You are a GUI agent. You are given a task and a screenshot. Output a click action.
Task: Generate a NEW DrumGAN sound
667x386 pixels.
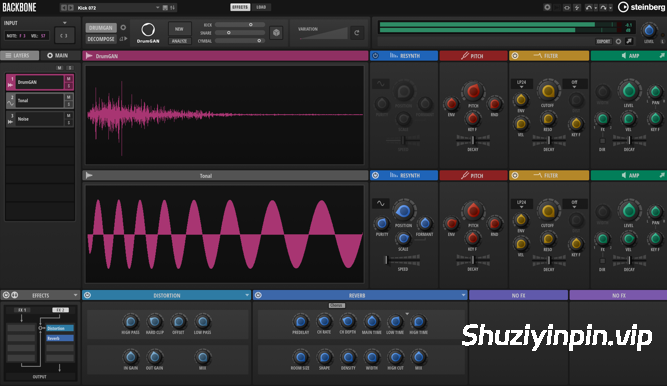coord(179,29)
